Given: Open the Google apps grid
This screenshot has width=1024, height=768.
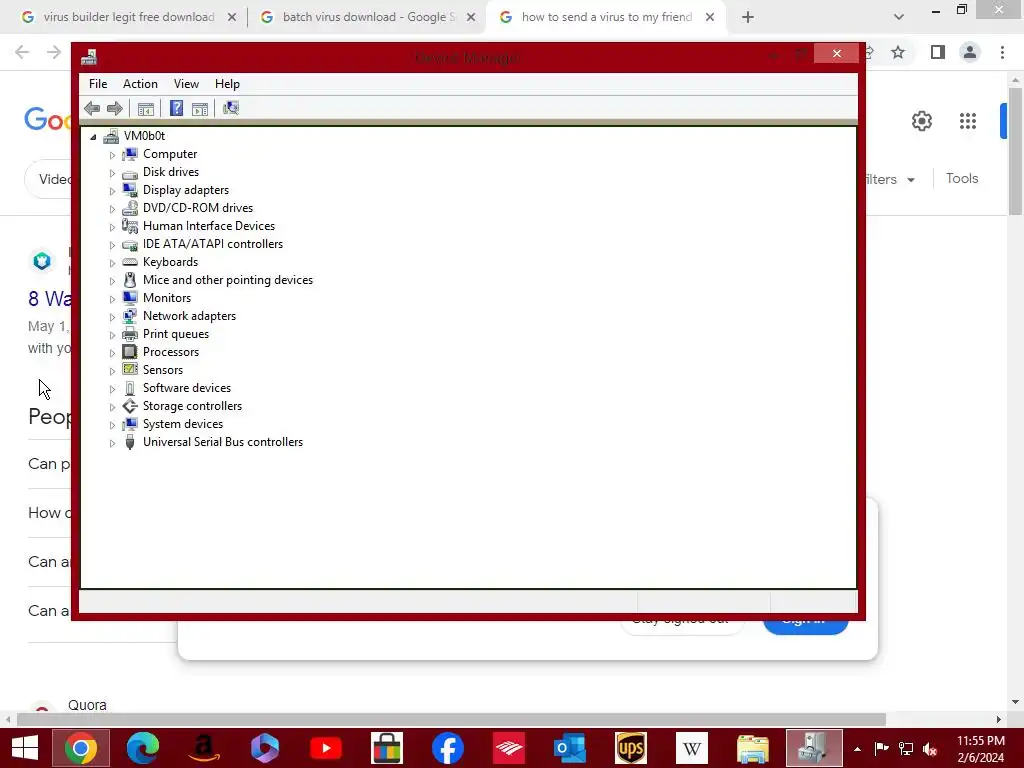Looking at the screenshot, I should pyautogui.click(x=968, y=121).
